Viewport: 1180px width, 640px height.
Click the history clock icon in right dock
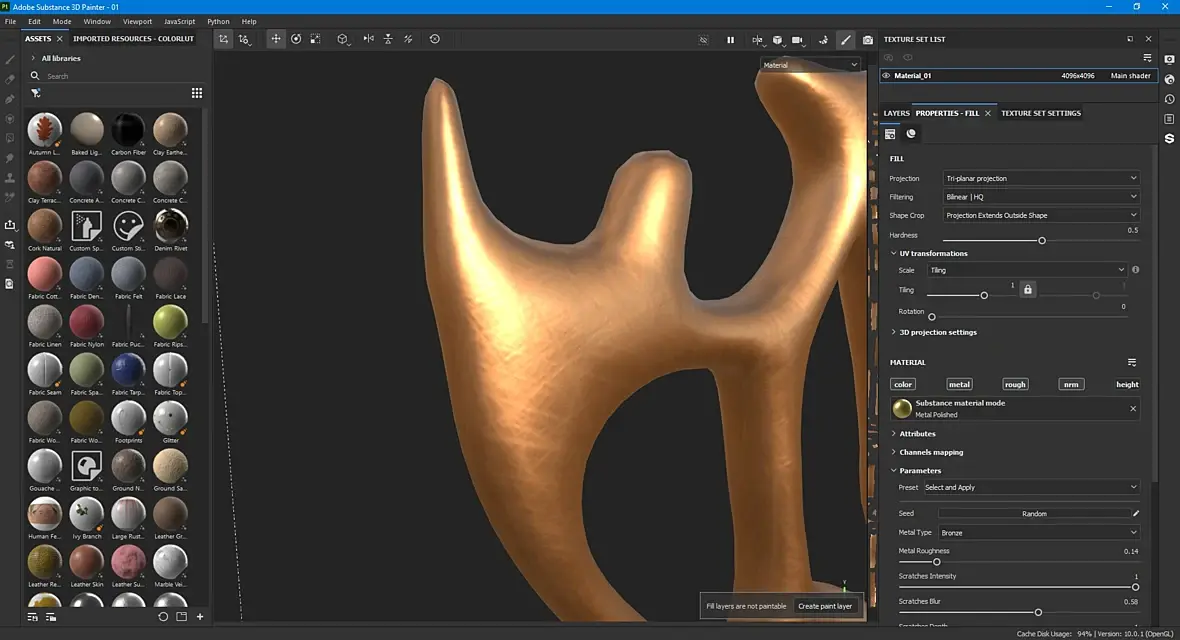1169,99
